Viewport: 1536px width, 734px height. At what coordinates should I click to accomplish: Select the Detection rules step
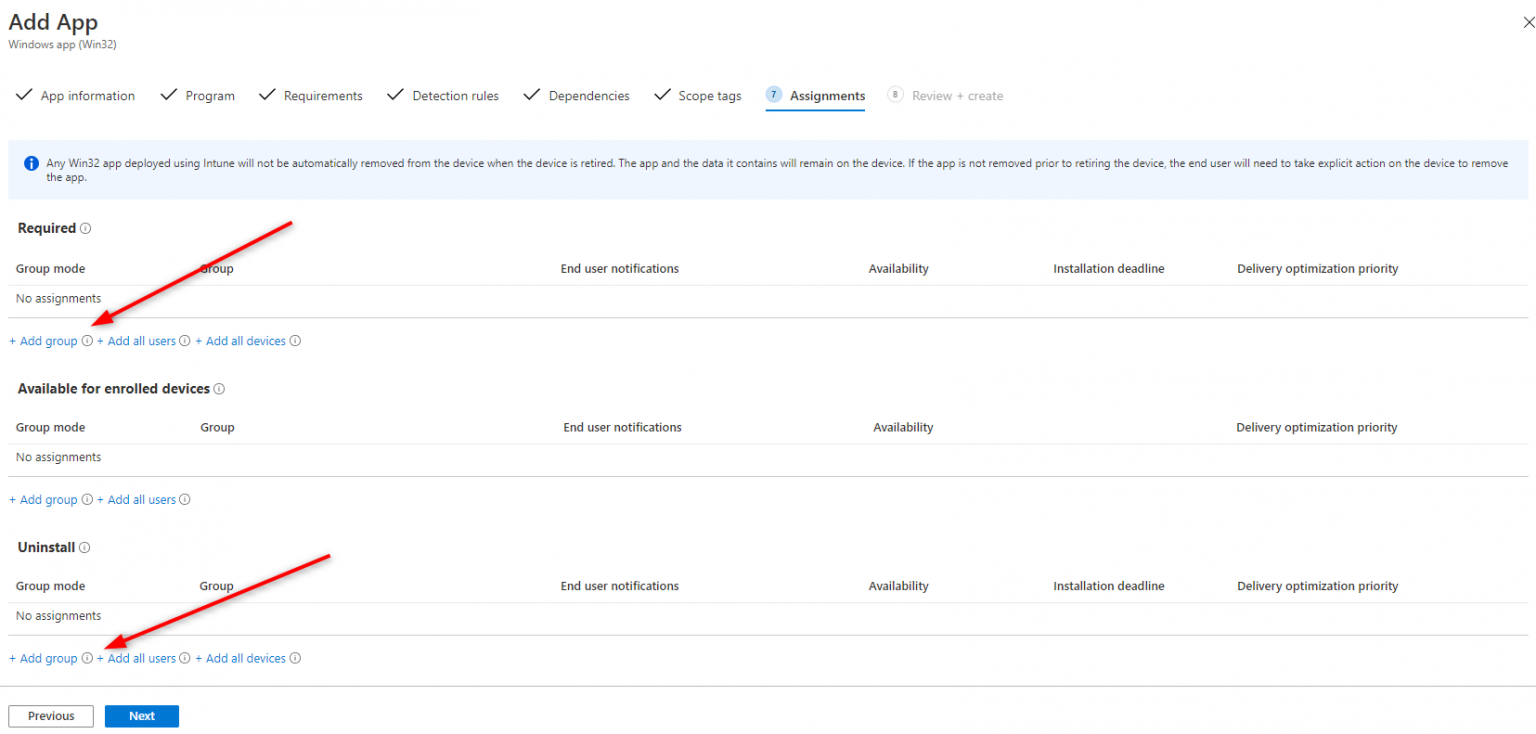455,95
